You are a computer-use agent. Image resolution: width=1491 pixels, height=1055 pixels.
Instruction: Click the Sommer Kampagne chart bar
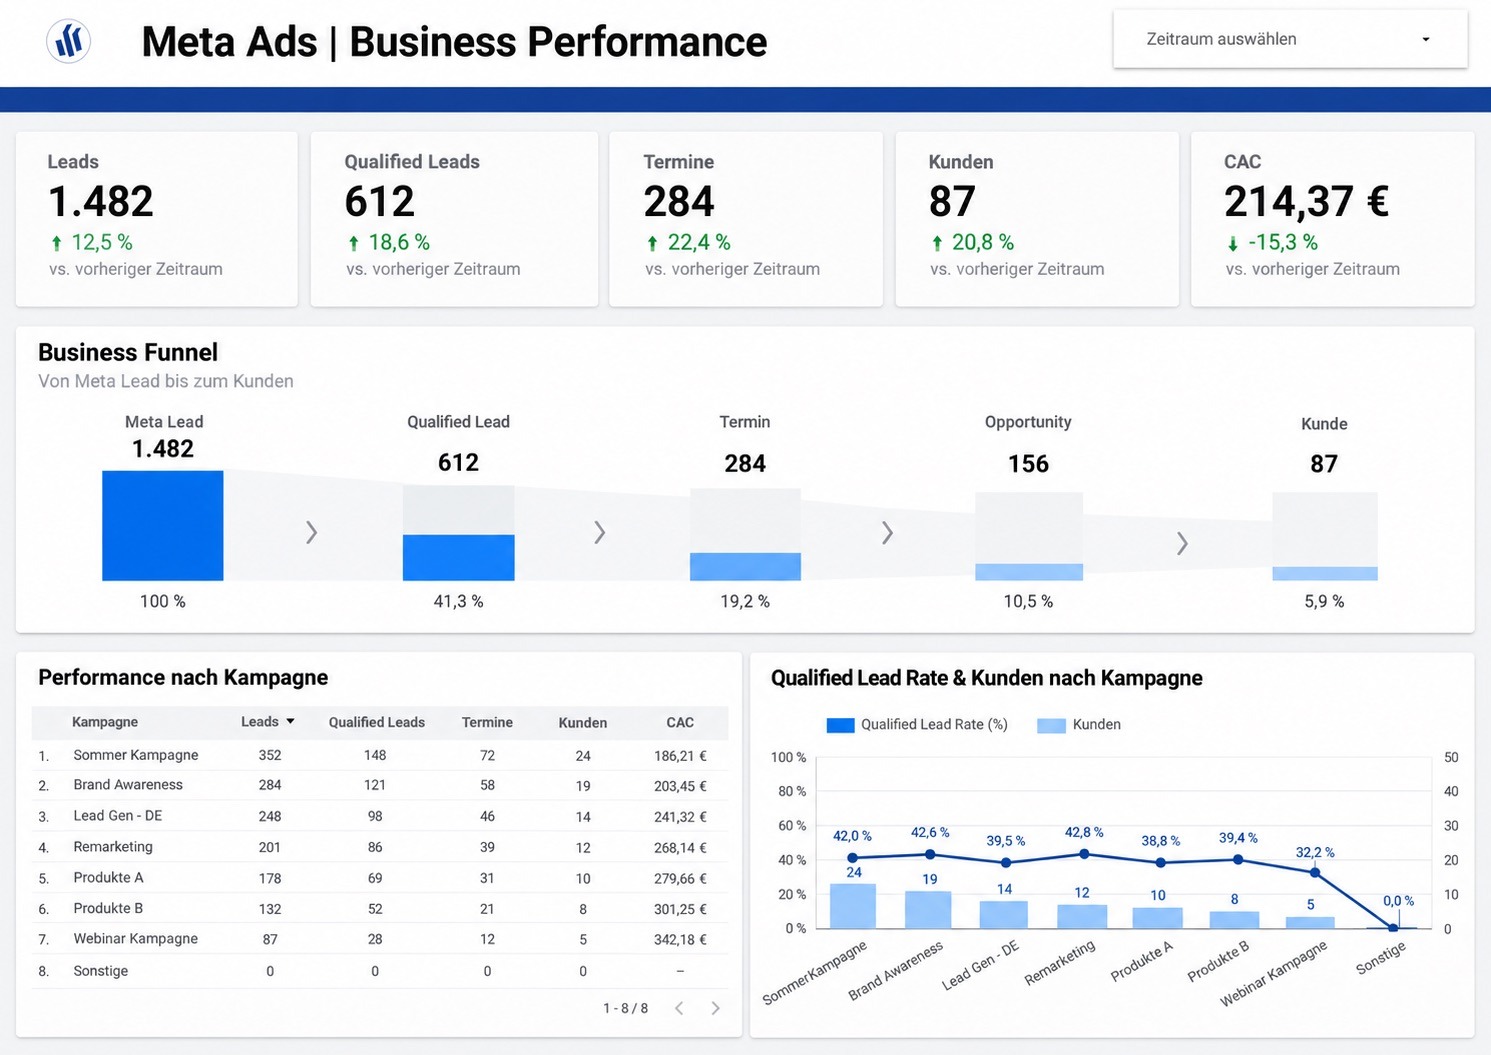pos(853,906)
